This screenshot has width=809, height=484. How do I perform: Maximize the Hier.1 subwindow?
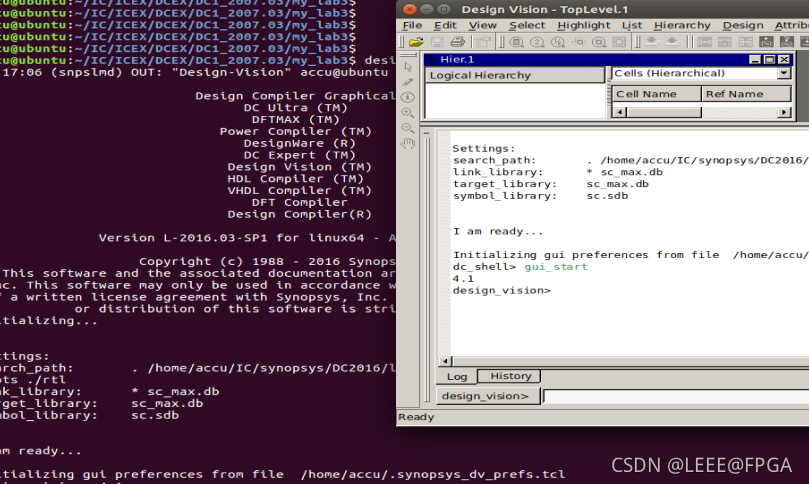(769, 59)
